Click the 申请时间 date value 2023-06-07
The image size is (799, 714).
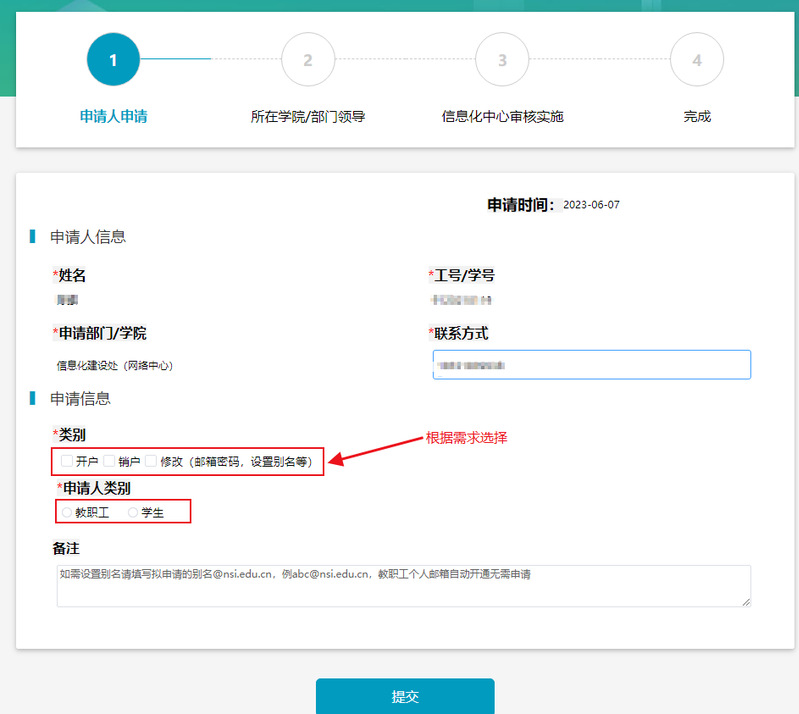pyautogui.click(x=592, y=205)
